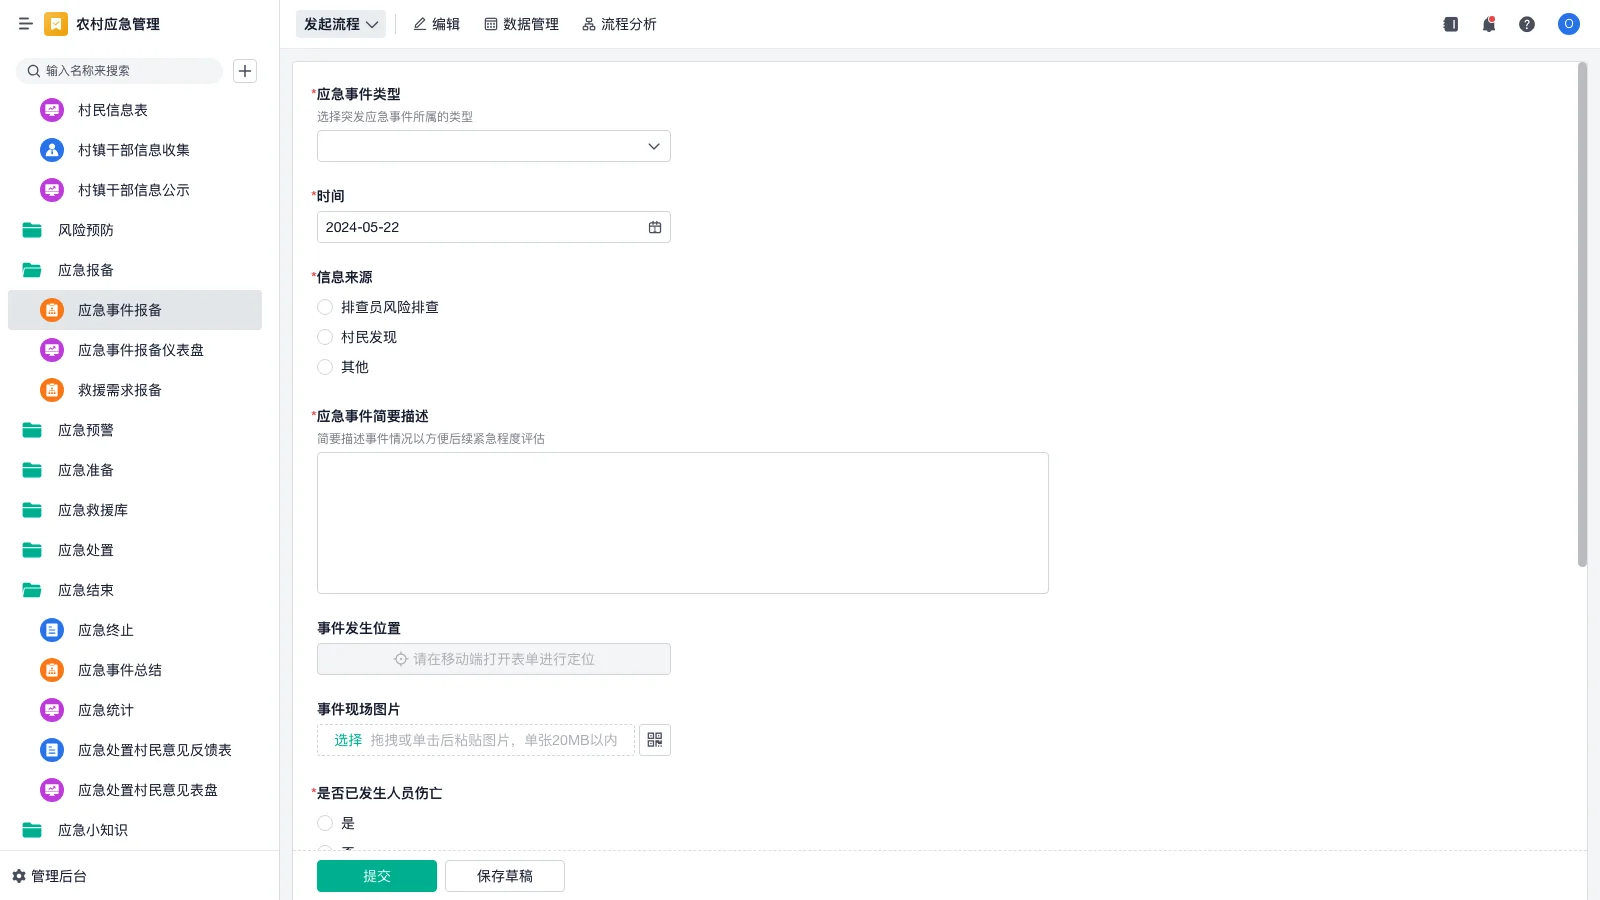This screenshot has width=1600, height=900.
Task: Click the 数据管理 table icon
Action: point(491,24)
